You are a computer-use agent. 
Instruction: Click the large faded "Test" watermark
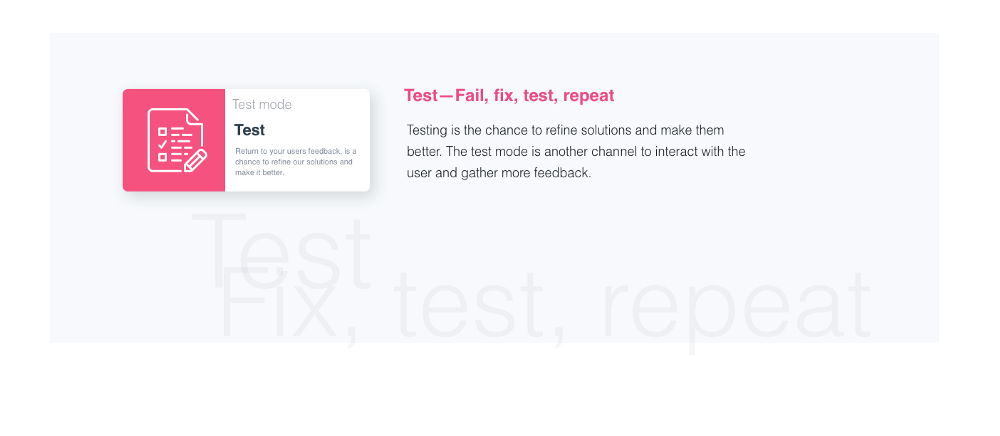[x=281, y=250]
